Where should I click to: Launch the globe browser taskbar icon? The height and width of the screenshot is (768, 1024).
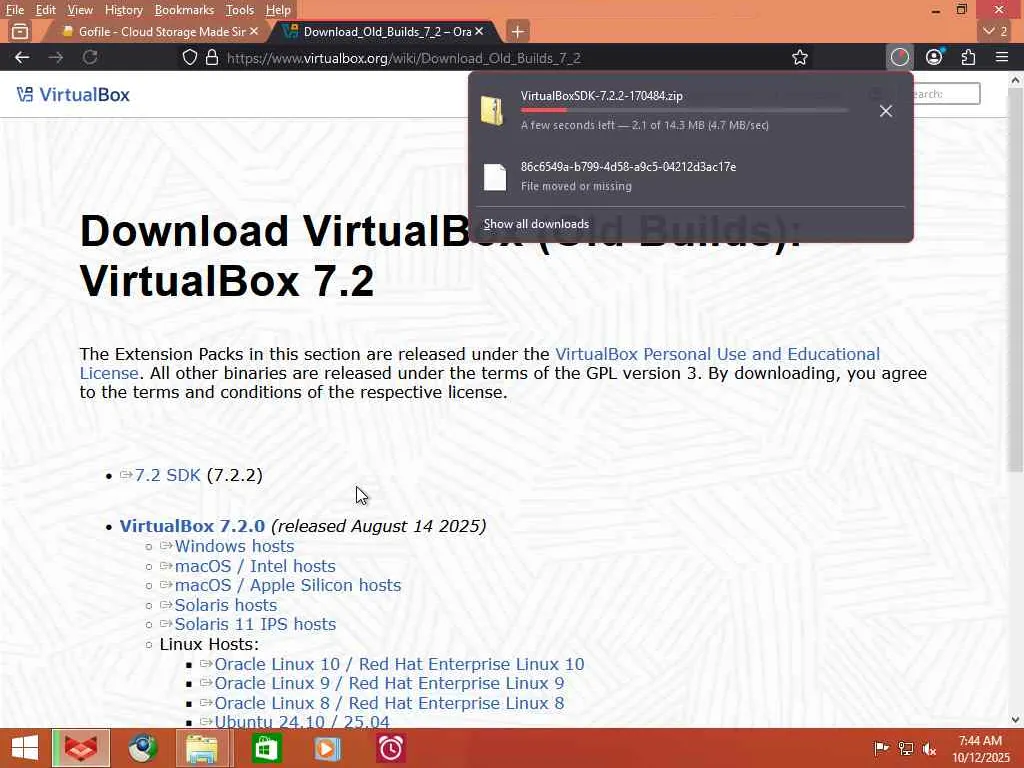coord(143,748)
